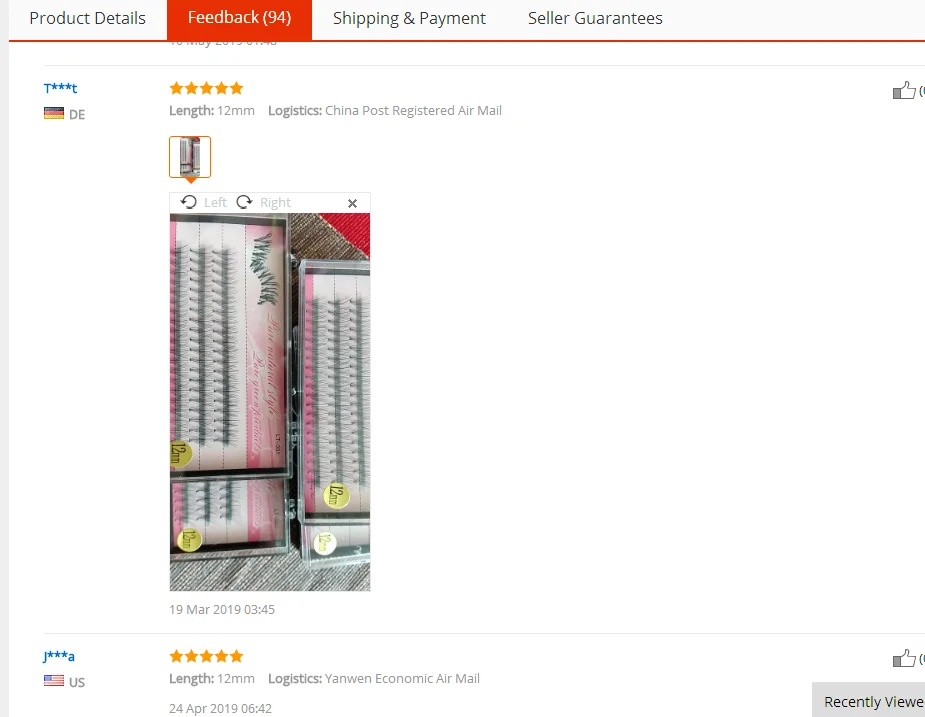The height and width of the screenshot is (717, 925).
Task: Click the Right rotate text label
Action: [x=275, y=202]
